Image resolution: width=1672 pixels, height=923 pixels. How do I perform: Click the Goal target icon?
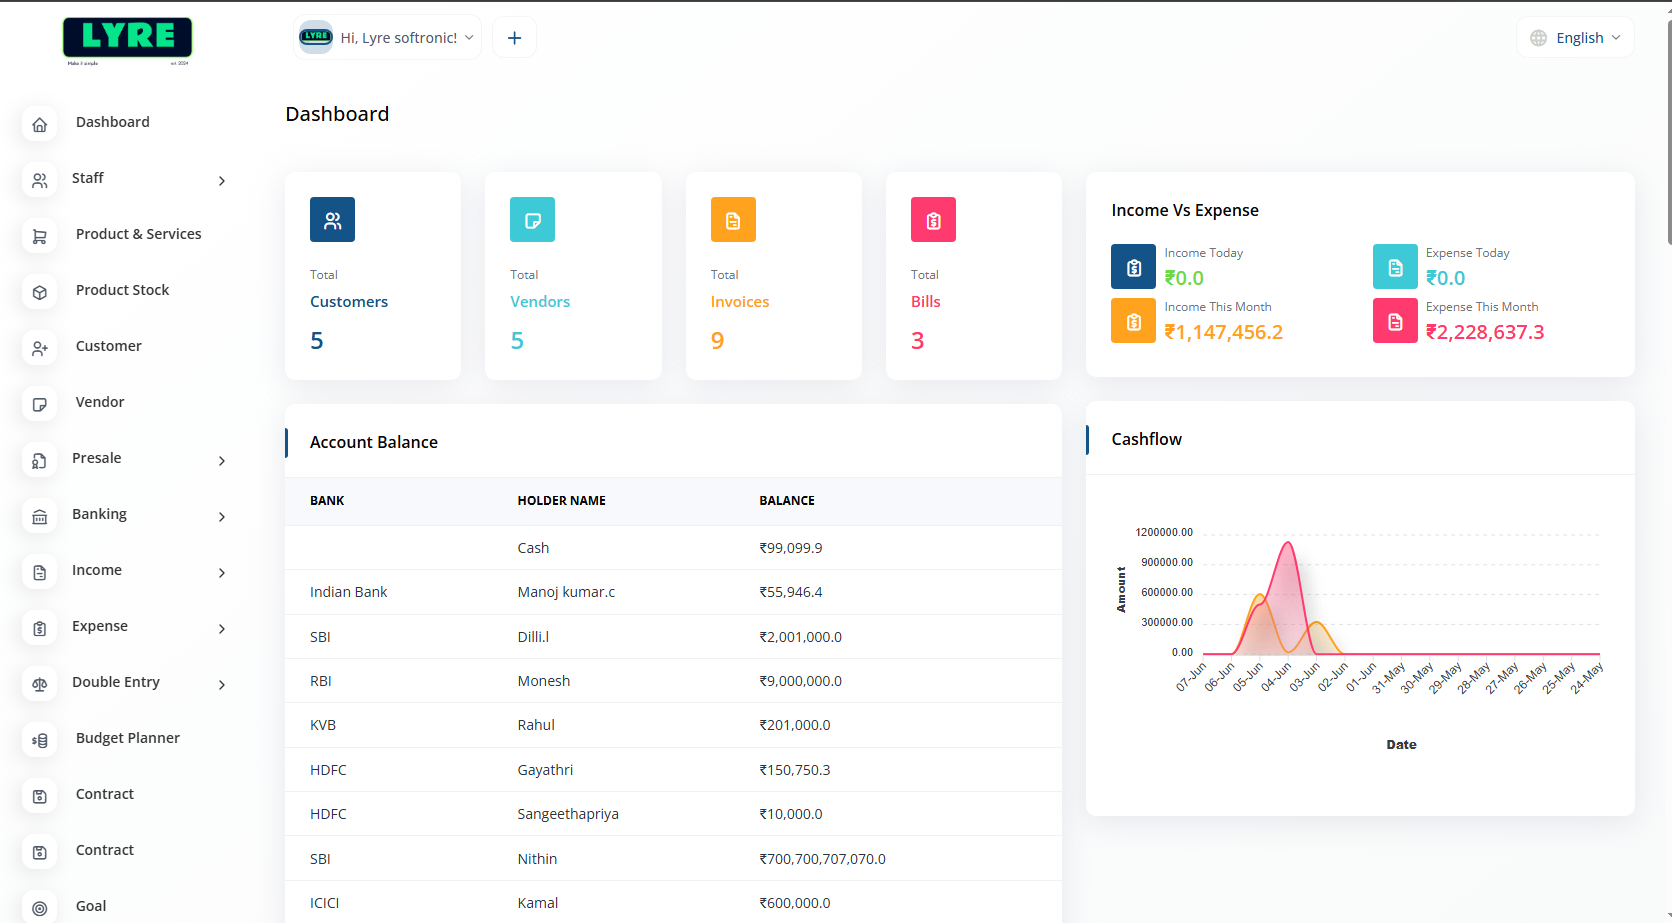point(40,908)
